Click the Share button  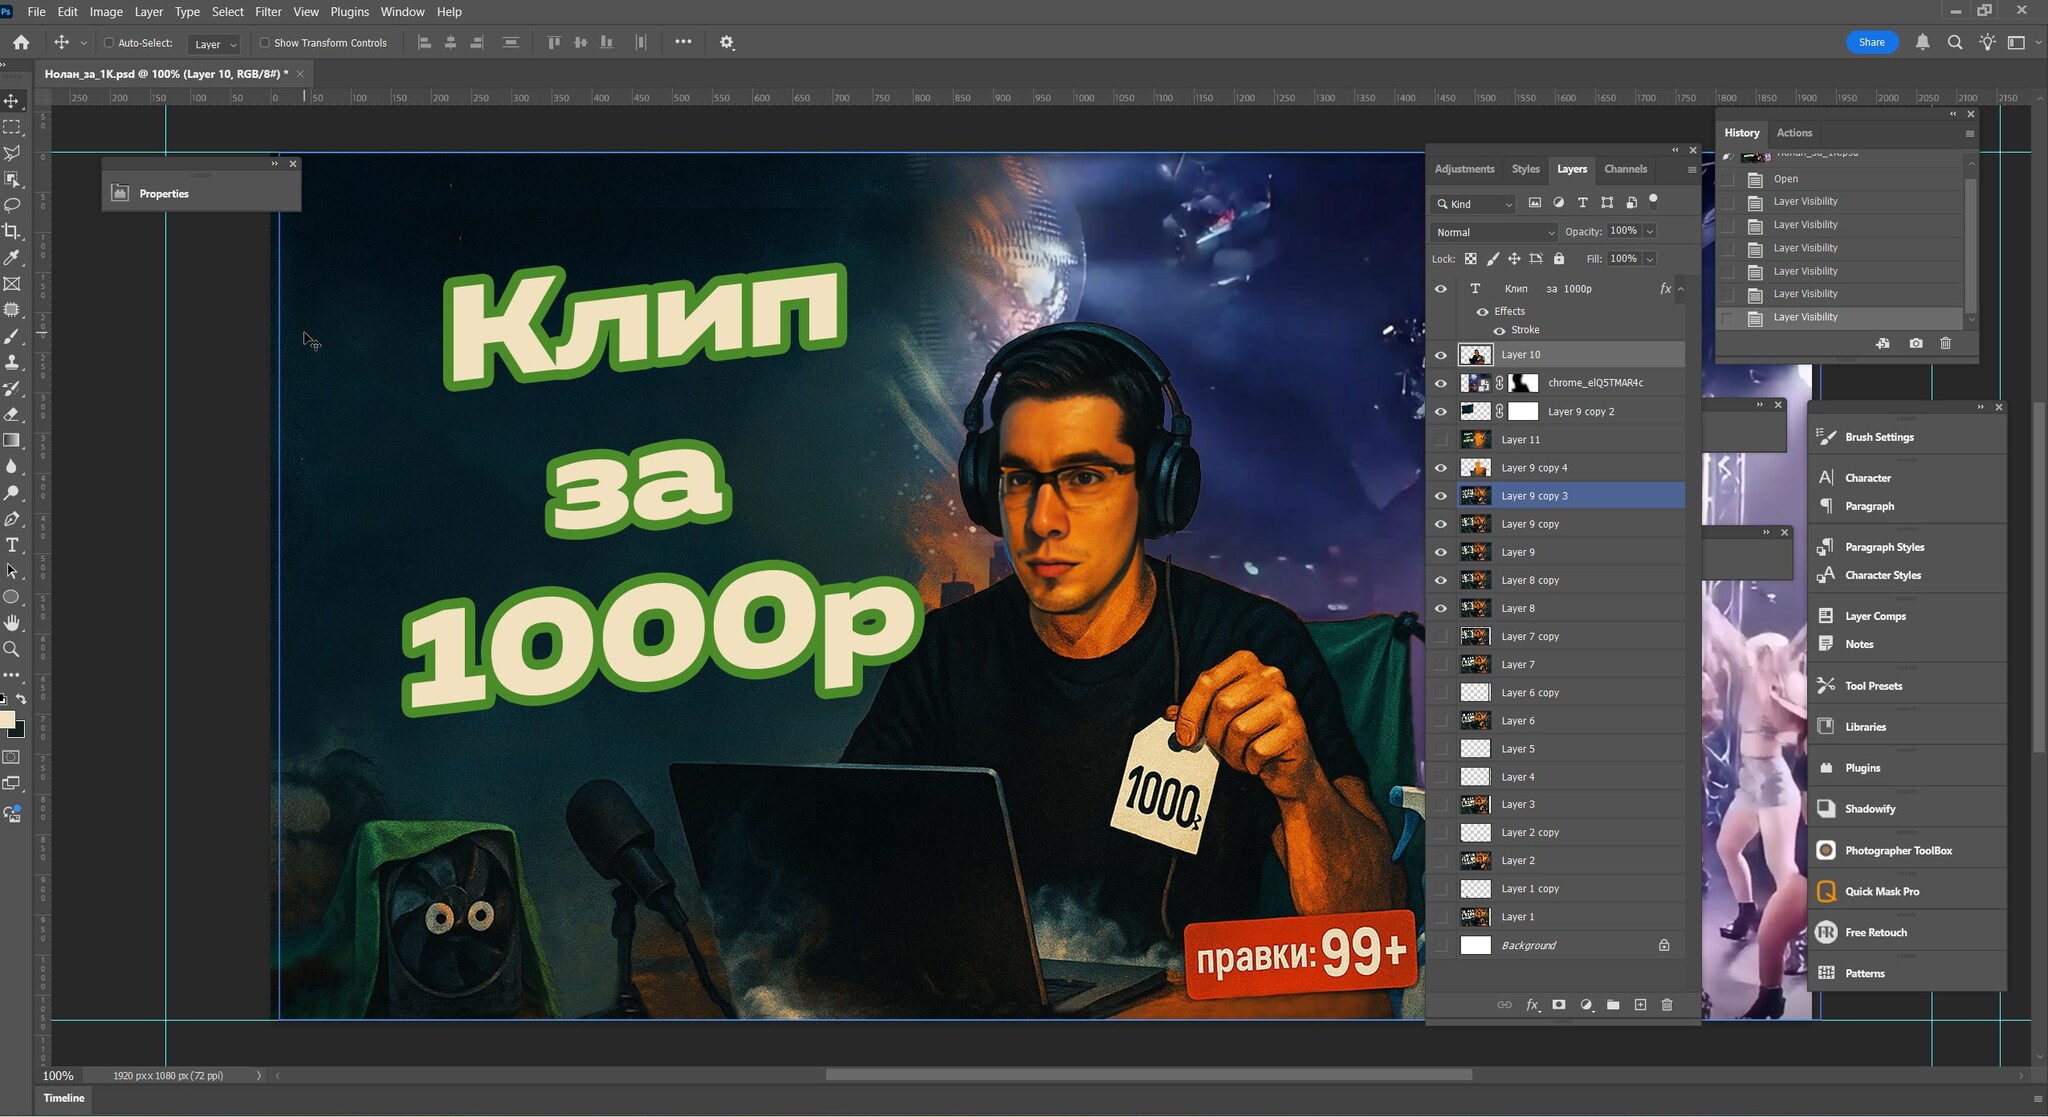tap(1871, 42)
